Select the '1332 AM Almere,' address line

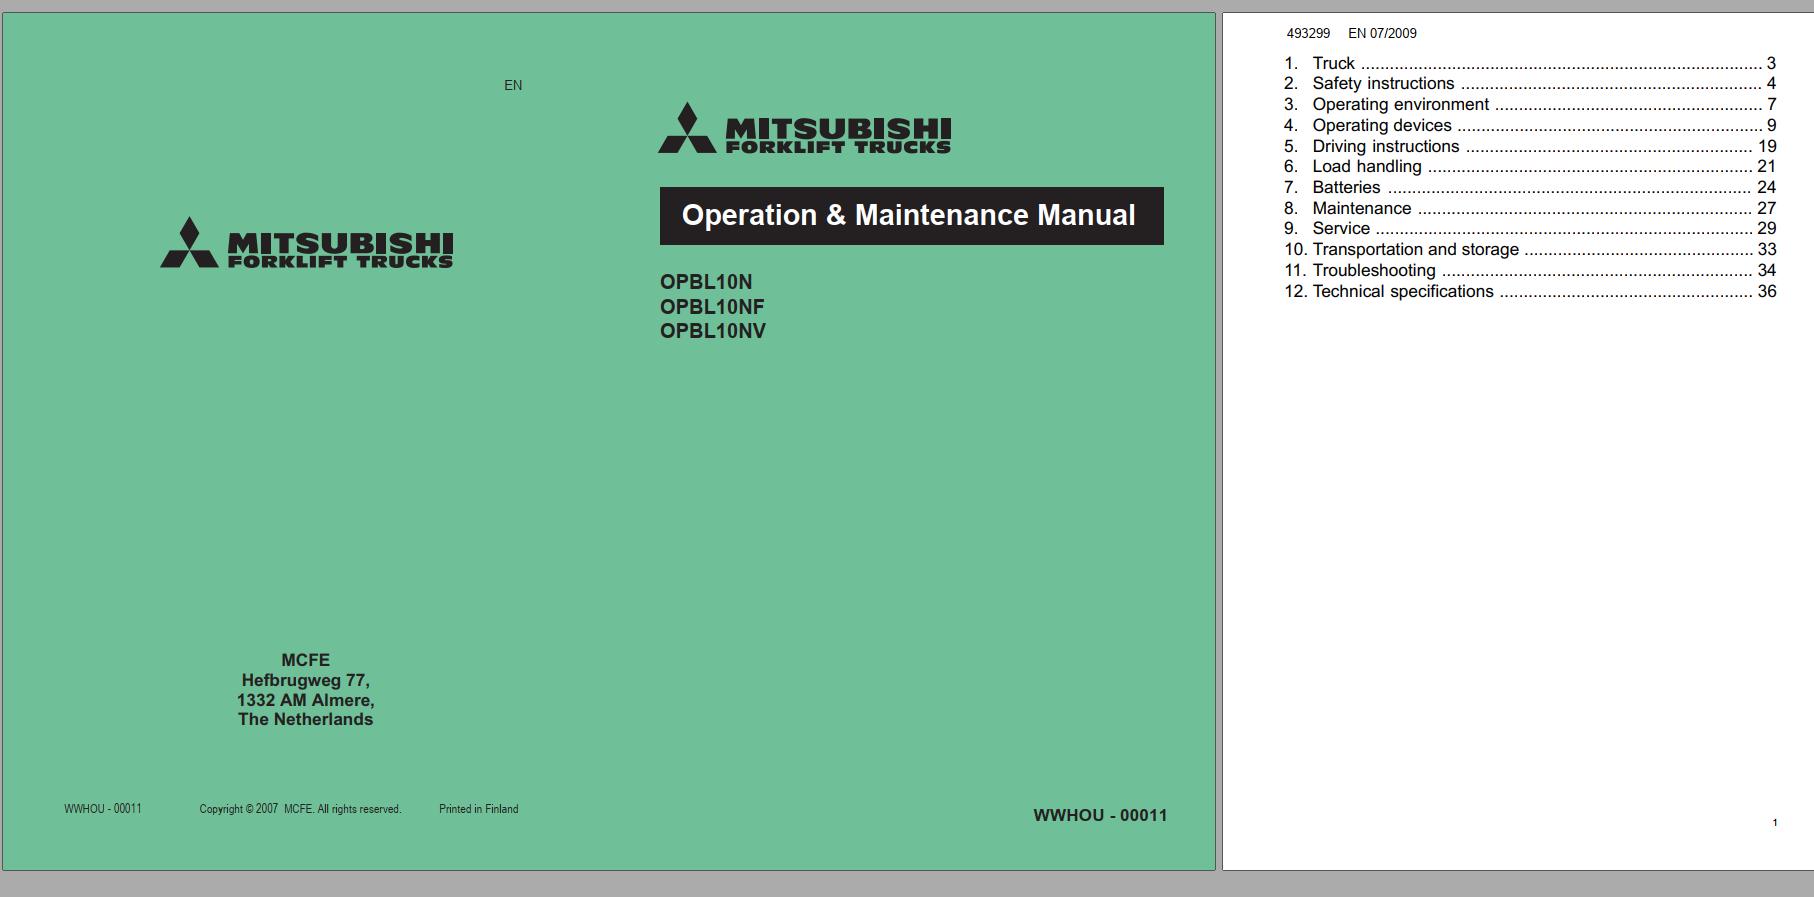coord(305,700)
